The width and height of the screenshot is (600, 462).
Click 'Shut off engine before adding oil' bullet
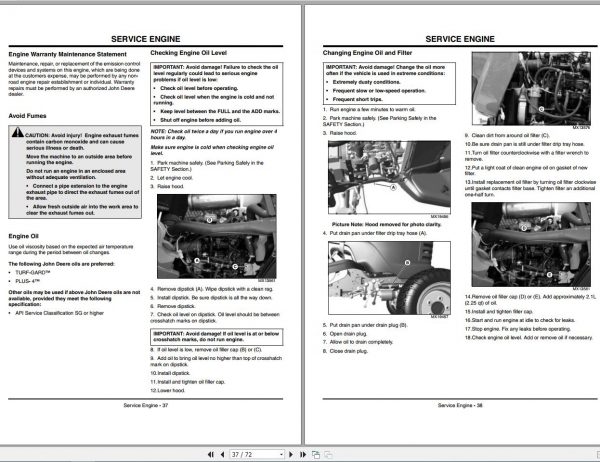coord(201,120)
